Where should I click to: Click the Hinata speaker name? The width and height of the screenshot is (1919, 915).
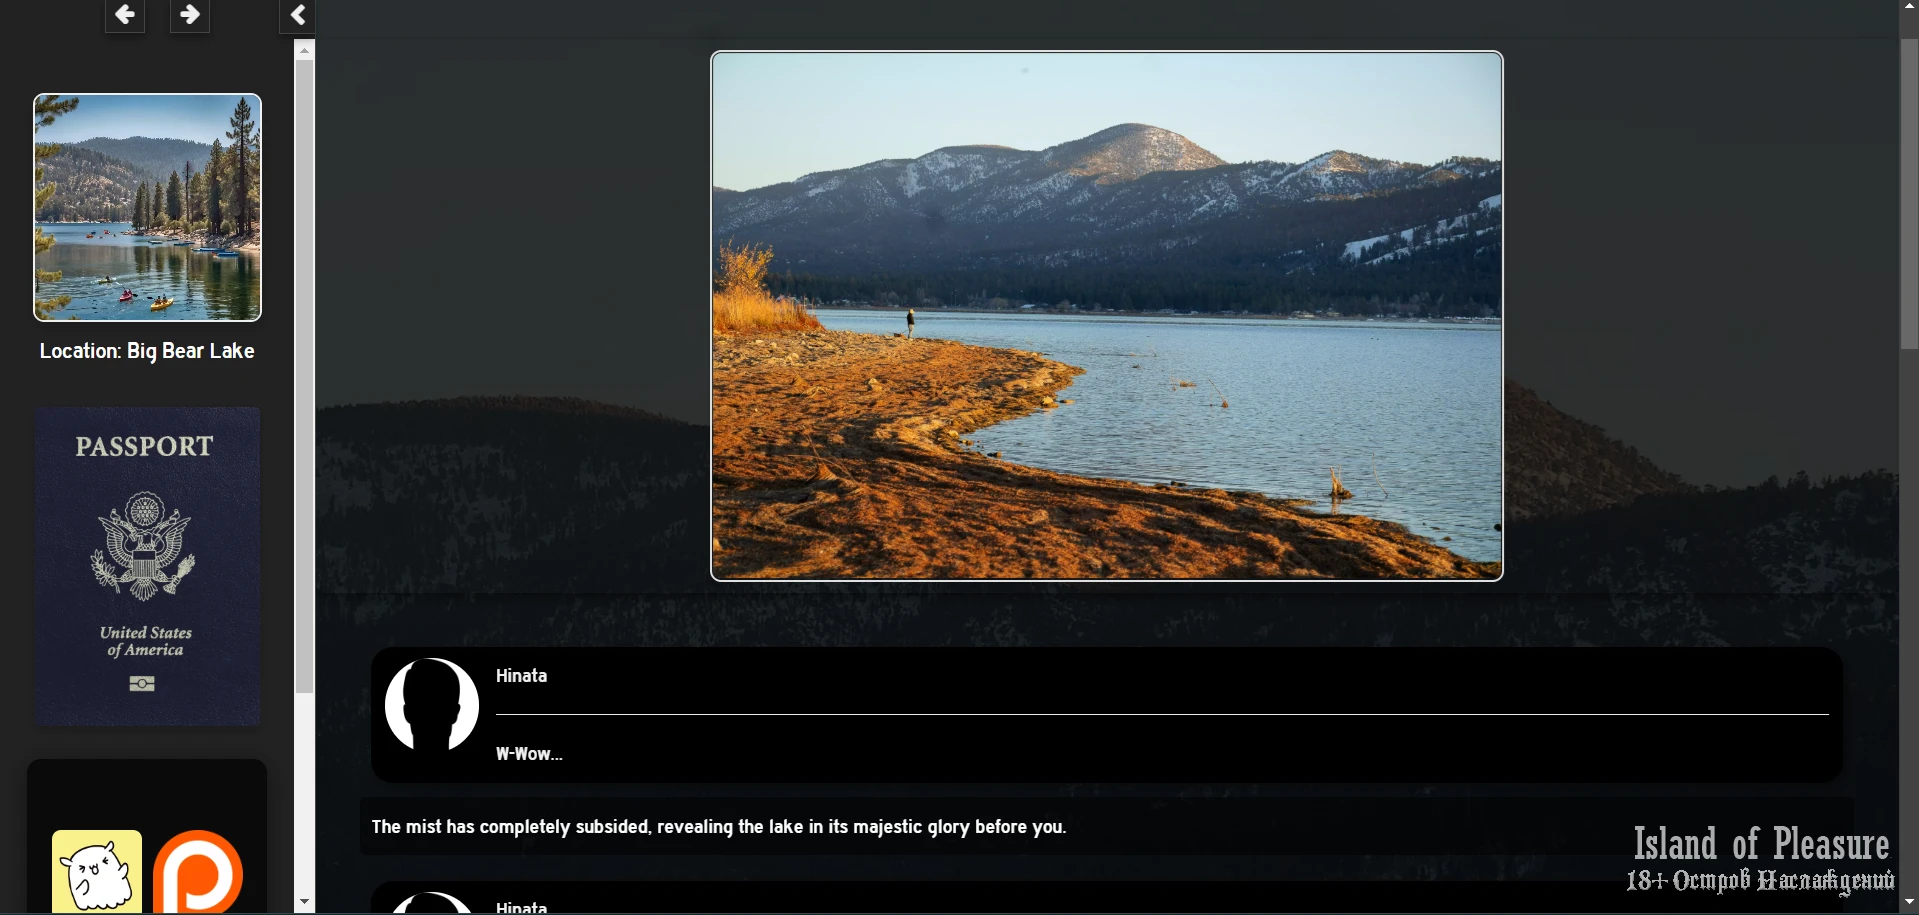[x=521, y=676]
